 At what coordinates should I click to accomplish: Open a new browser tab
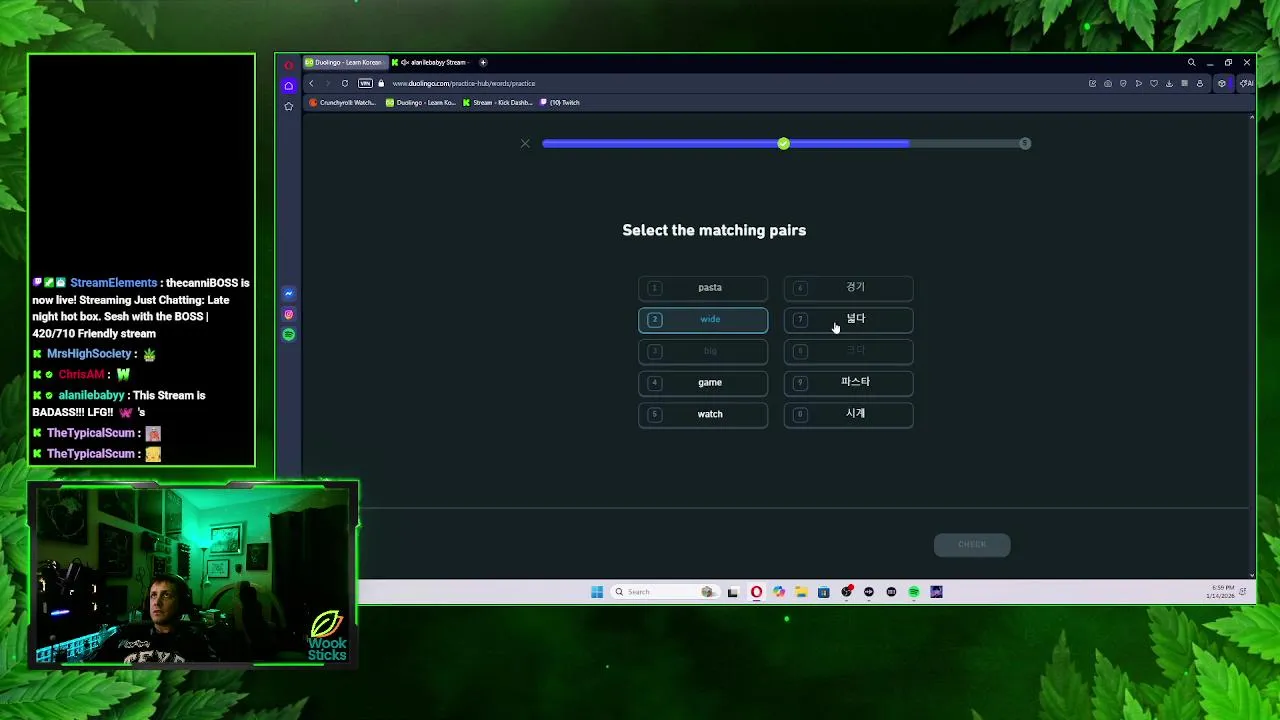483,62
